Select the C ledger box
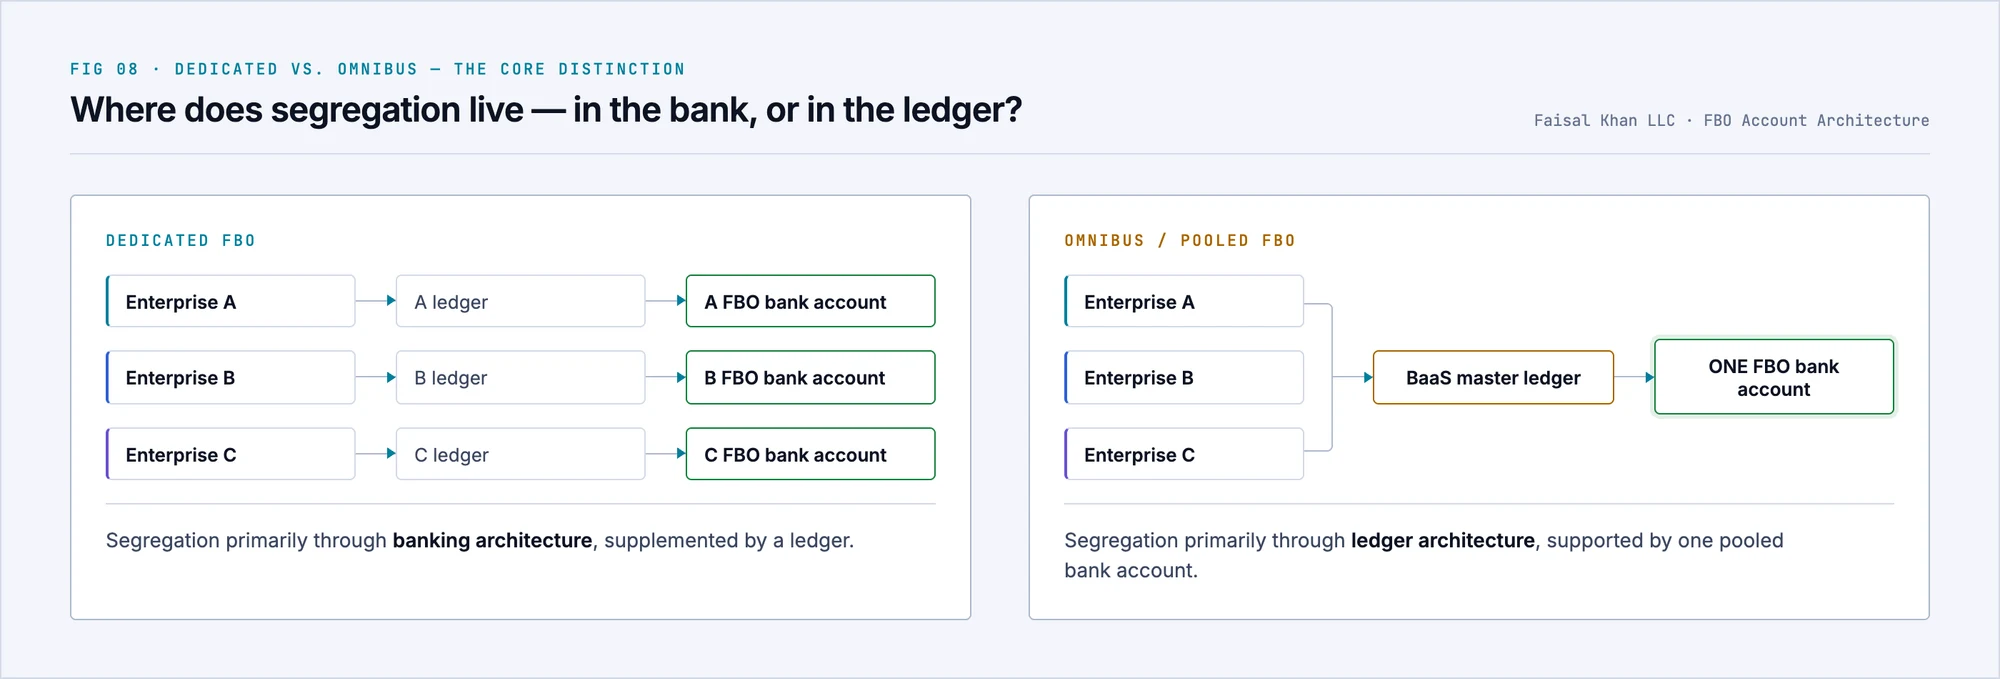 pos(520,454)
